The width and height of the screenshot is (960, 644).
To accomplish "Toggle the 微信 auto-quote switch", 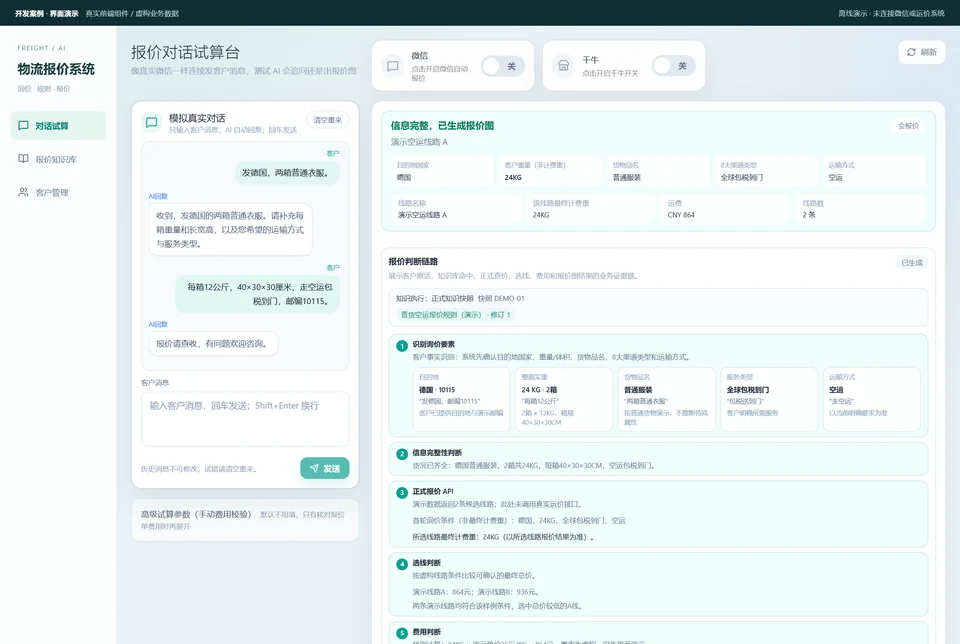I will tap(503, 66).
